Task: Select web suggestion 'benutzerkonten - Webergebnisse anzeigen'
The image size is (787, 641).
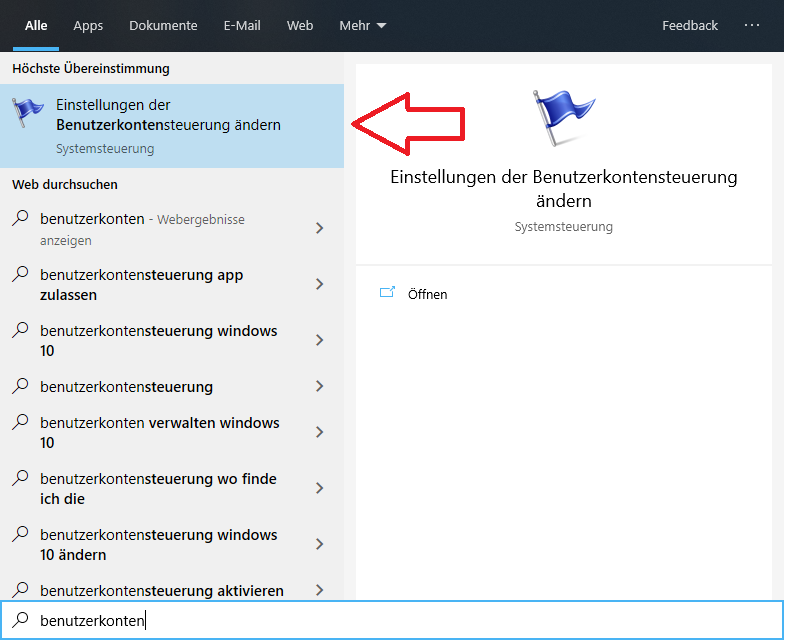Action: tap(172, 229)
